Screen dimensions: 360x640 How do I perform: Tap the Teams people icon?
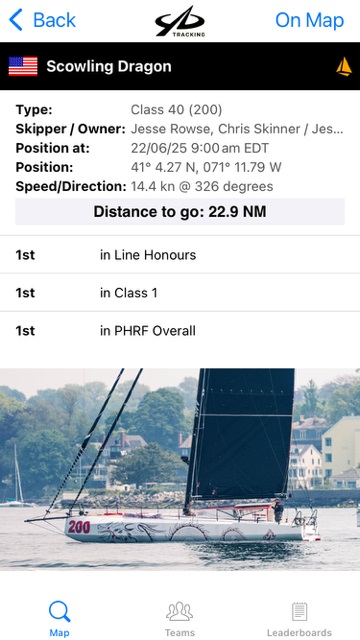pyautogui.click(x=179, y=612)
